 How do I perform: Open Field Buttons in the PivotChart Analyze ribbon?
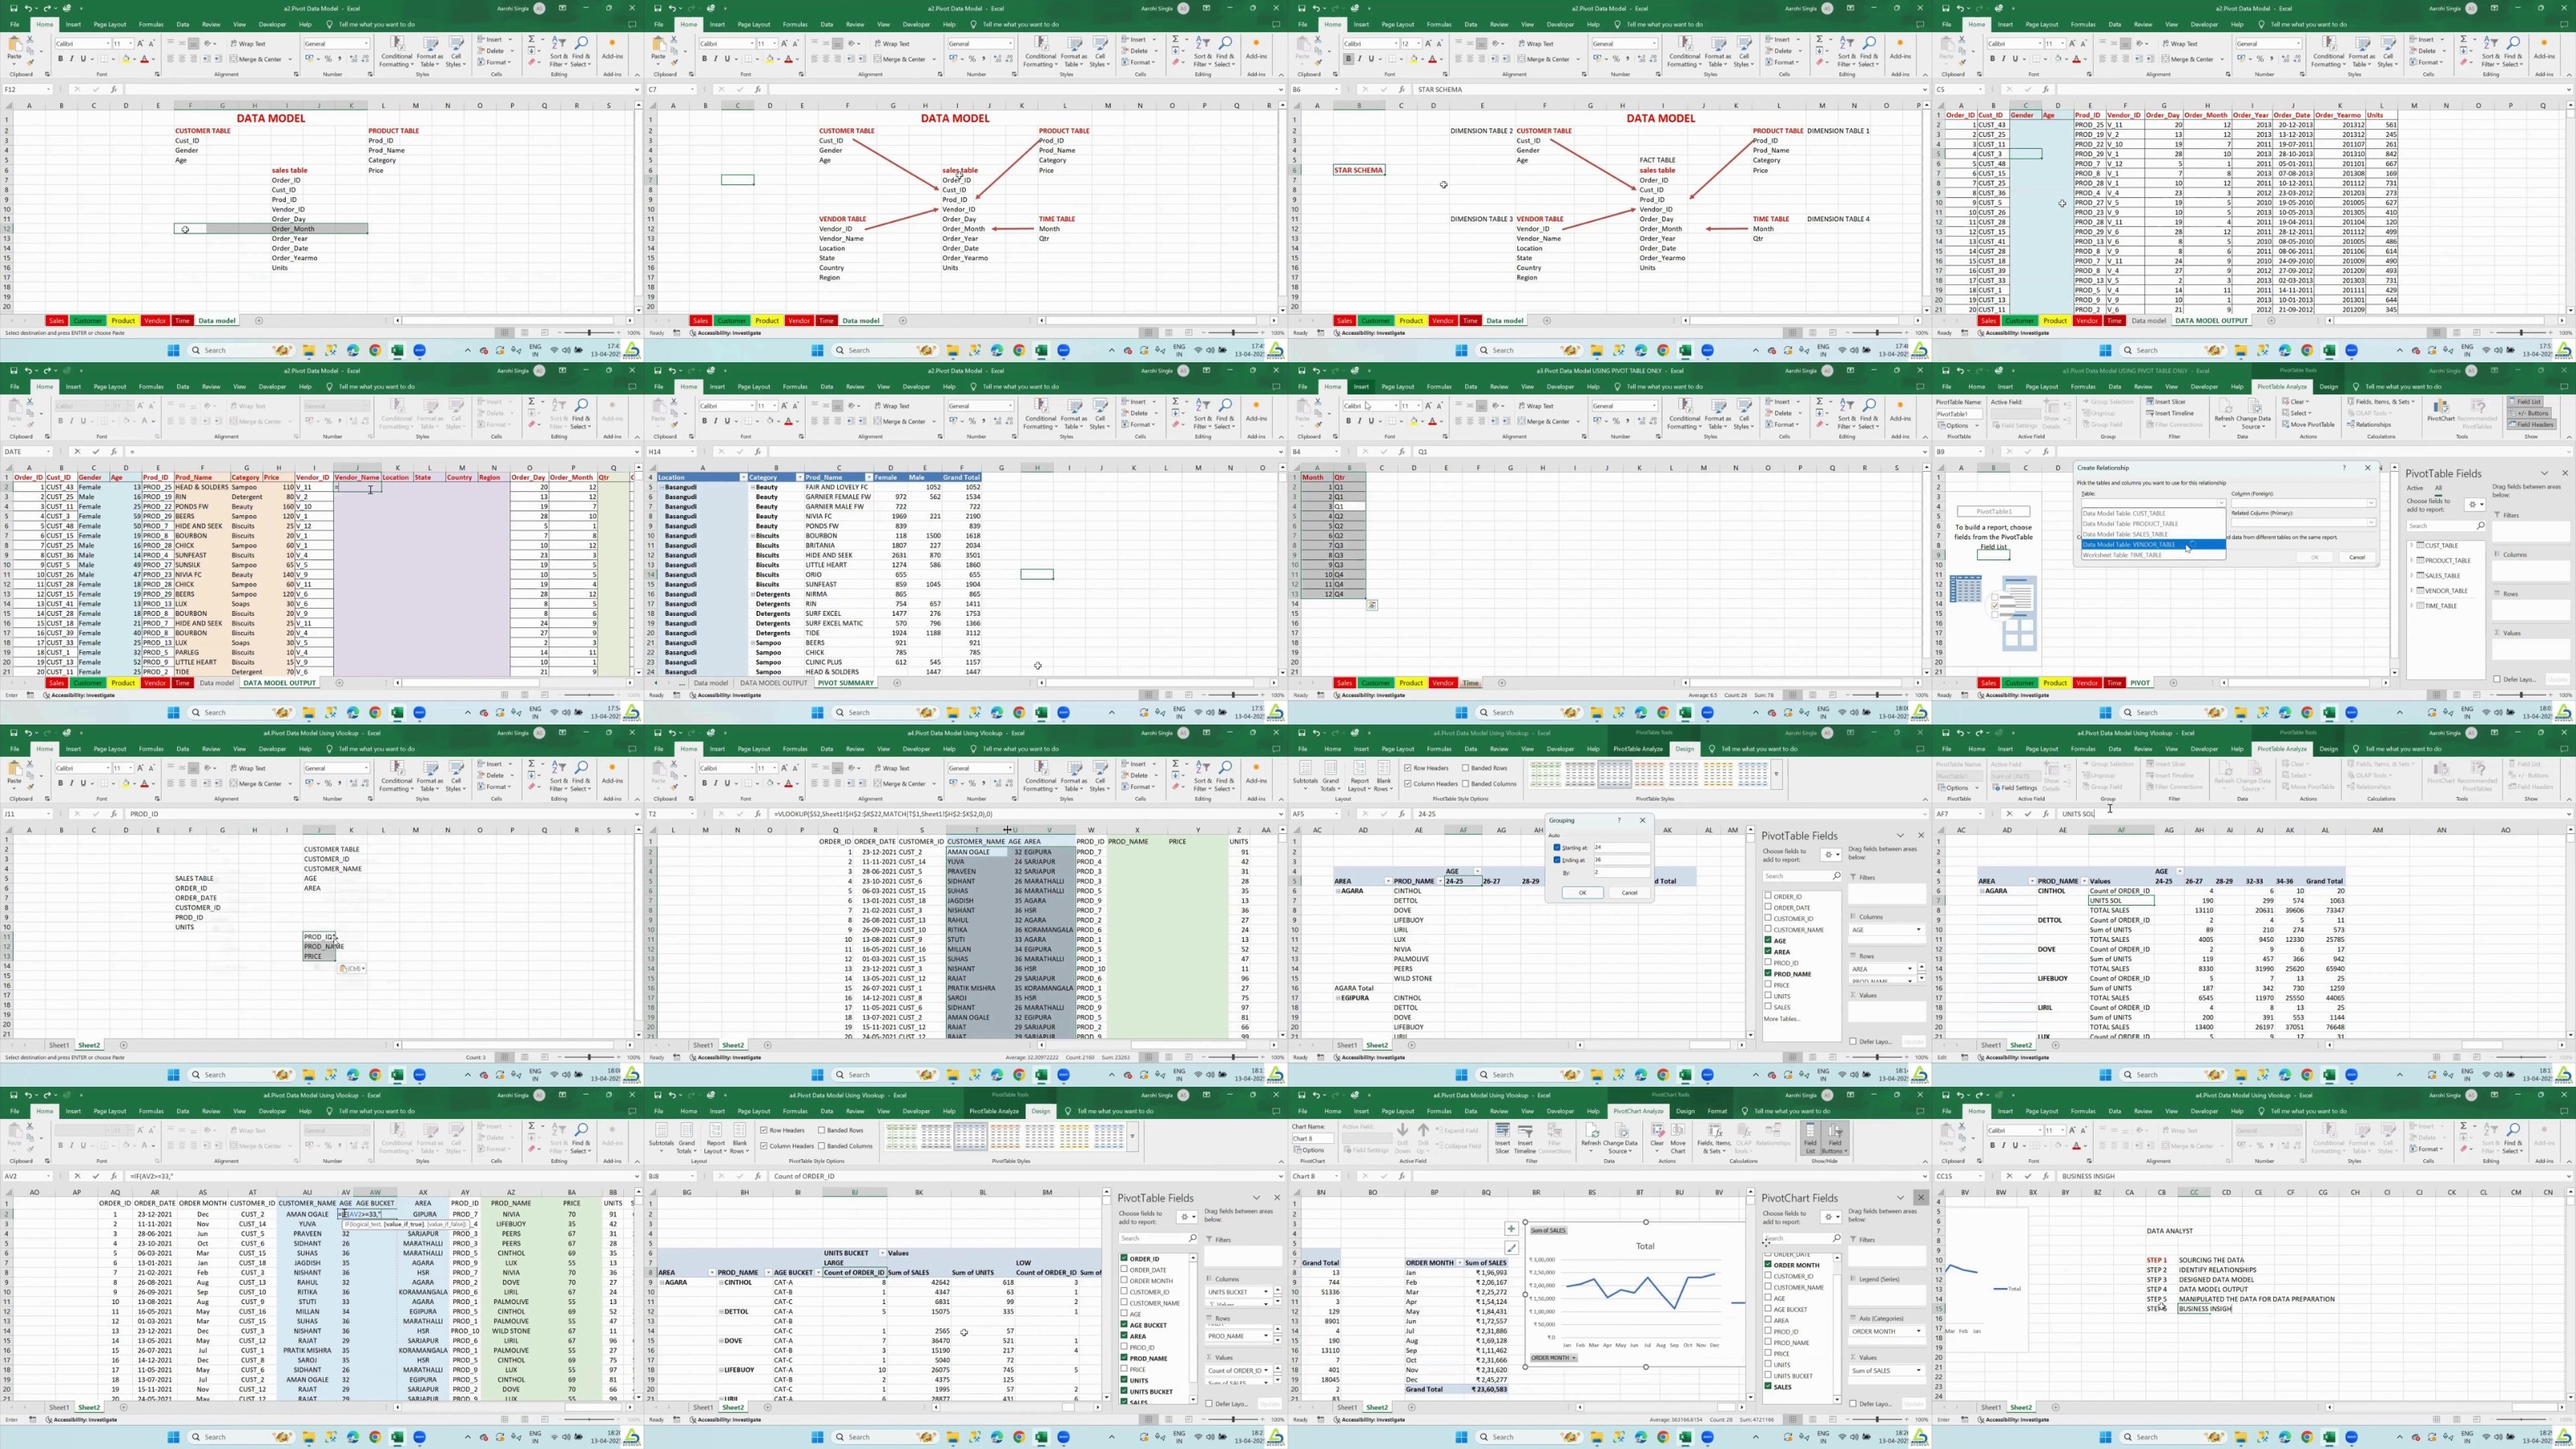click(x=1835, y=1138)
